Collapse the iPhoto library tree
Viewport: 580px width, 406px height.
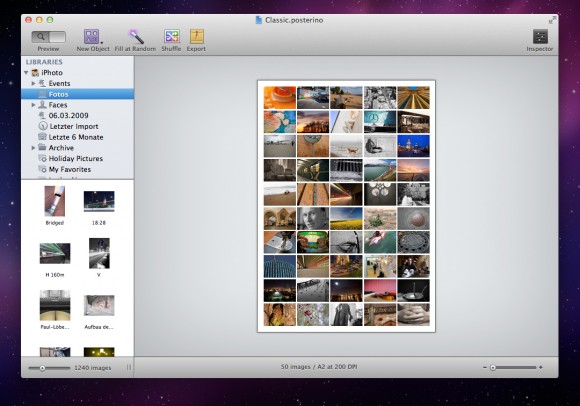coord(26,72)
